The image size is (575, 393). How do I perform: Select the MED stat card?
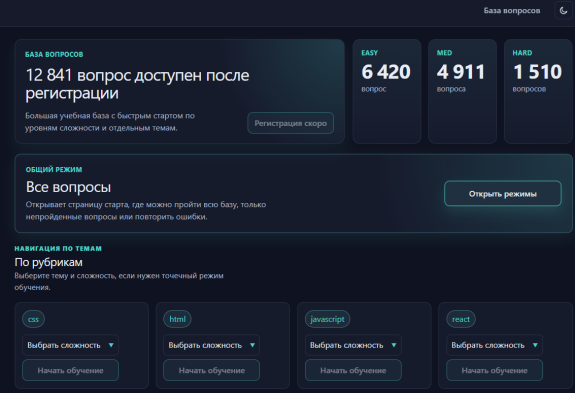(462, 91)
